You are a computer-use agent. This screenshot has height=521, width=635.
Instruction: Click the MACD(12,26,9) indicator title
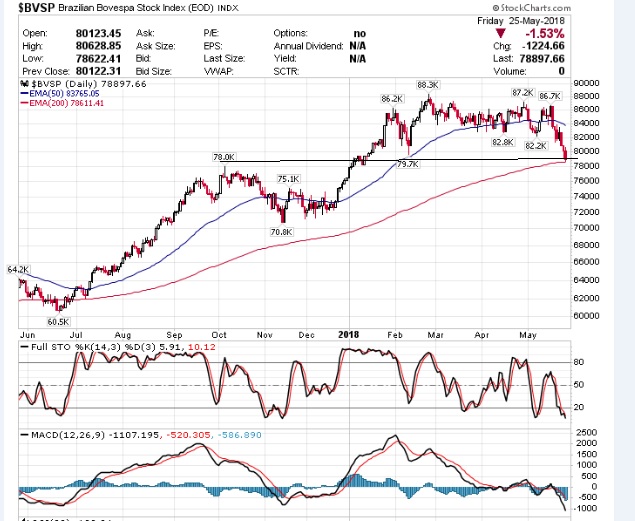click(x=68, y=435)
